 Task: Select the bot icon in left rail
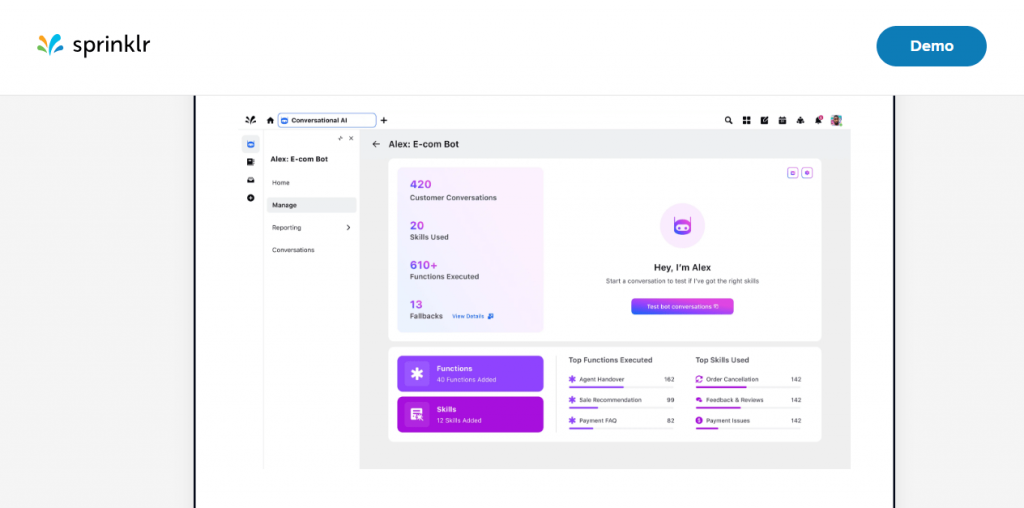tap(251, 144)
